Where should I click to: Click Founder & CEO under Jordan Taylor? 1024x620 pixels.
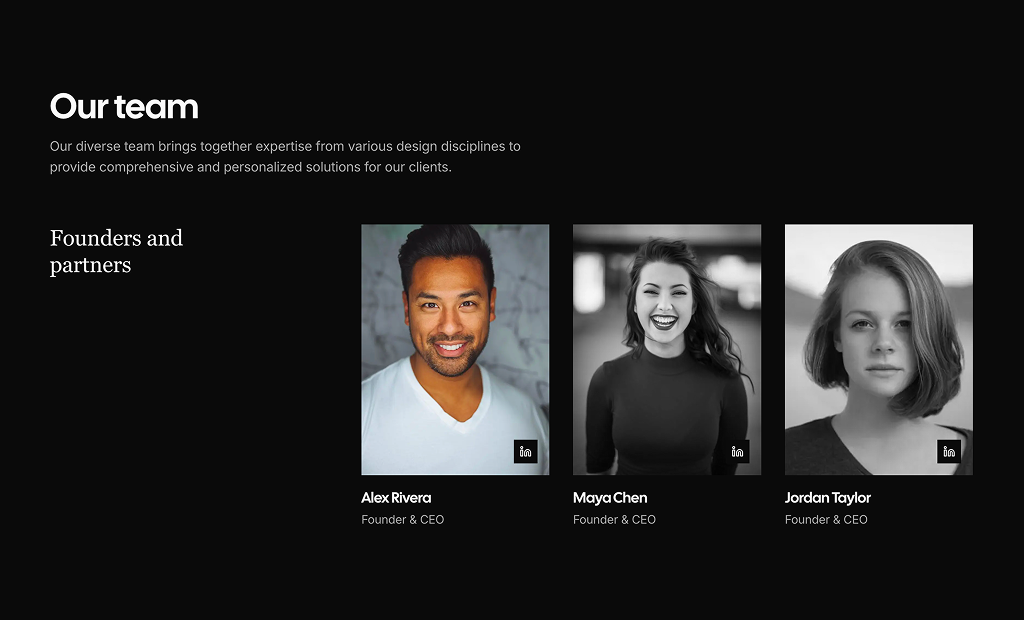click(x=826, y=520)
